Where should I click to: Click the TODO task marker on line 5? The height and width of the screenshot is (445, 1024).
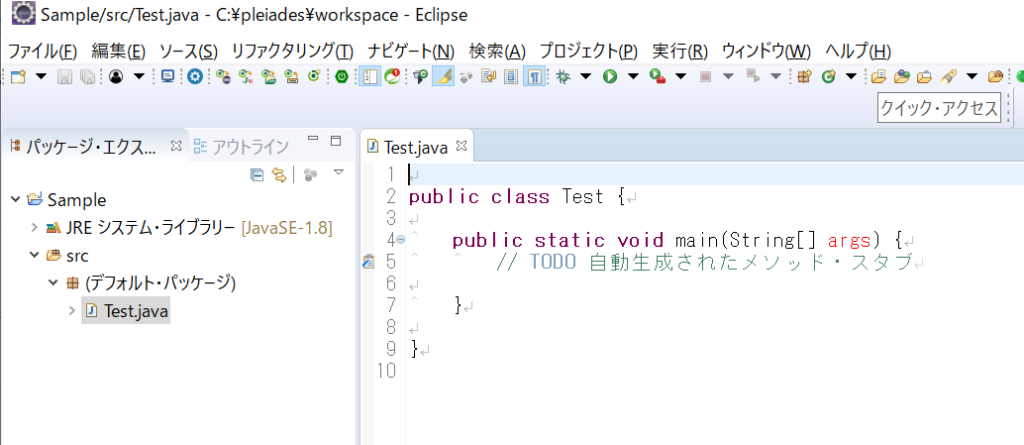point(368,262)
